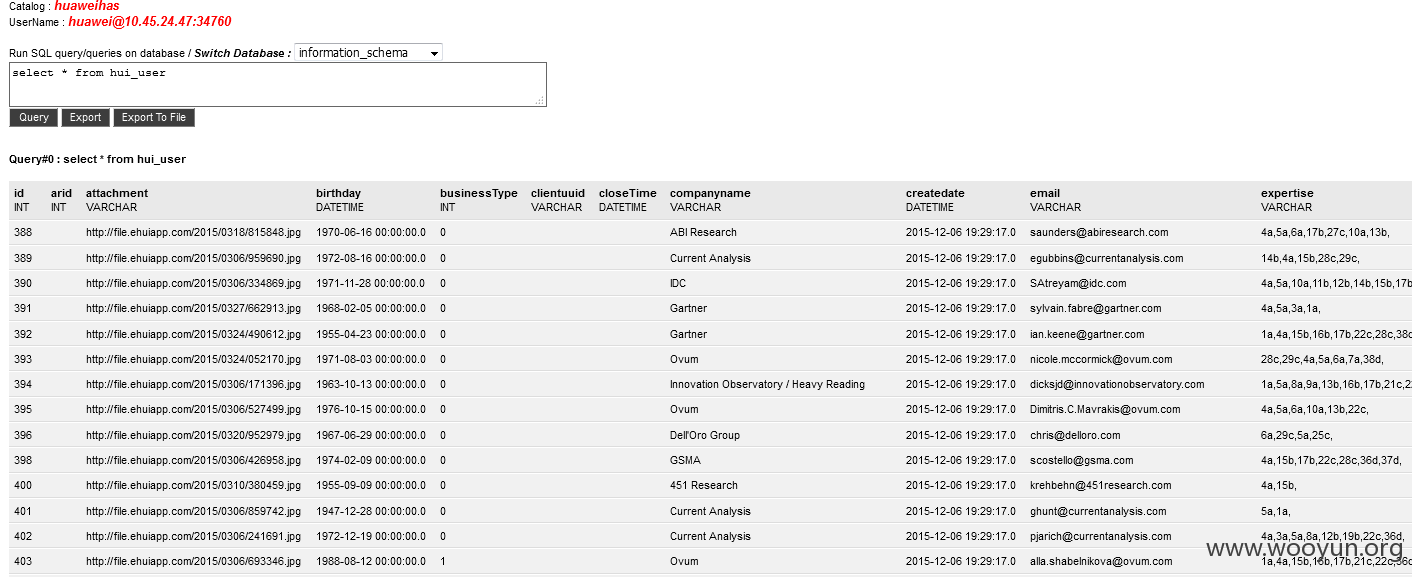Click attachment URL ending 380459.jpg
This screenshot has width=1412, height=577.
point(193,485)
